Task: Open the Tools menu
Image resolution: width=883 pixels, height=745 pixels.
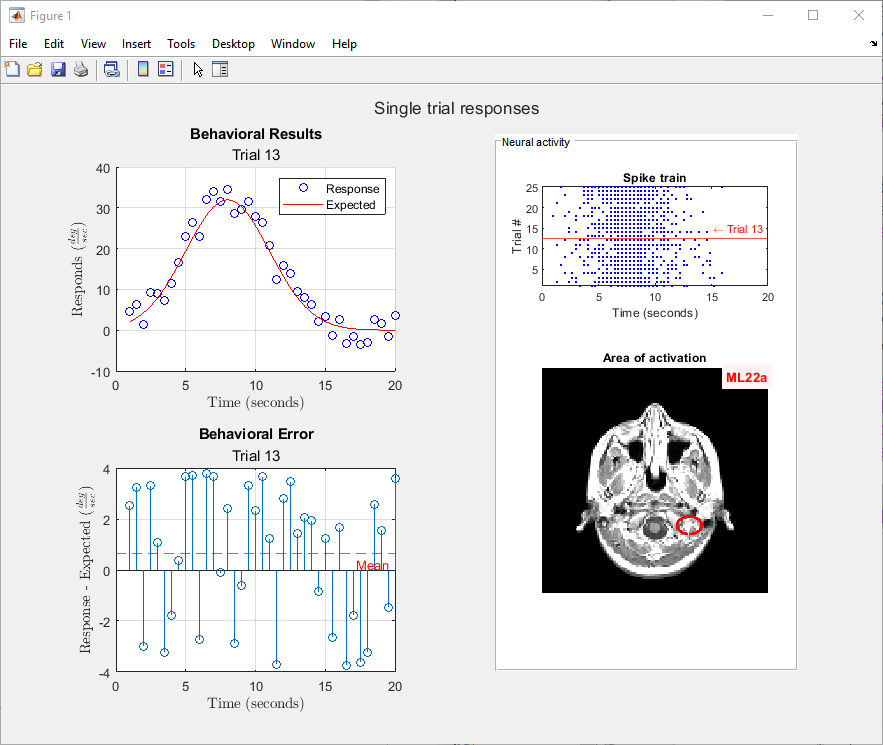Action: pos(181,44)
